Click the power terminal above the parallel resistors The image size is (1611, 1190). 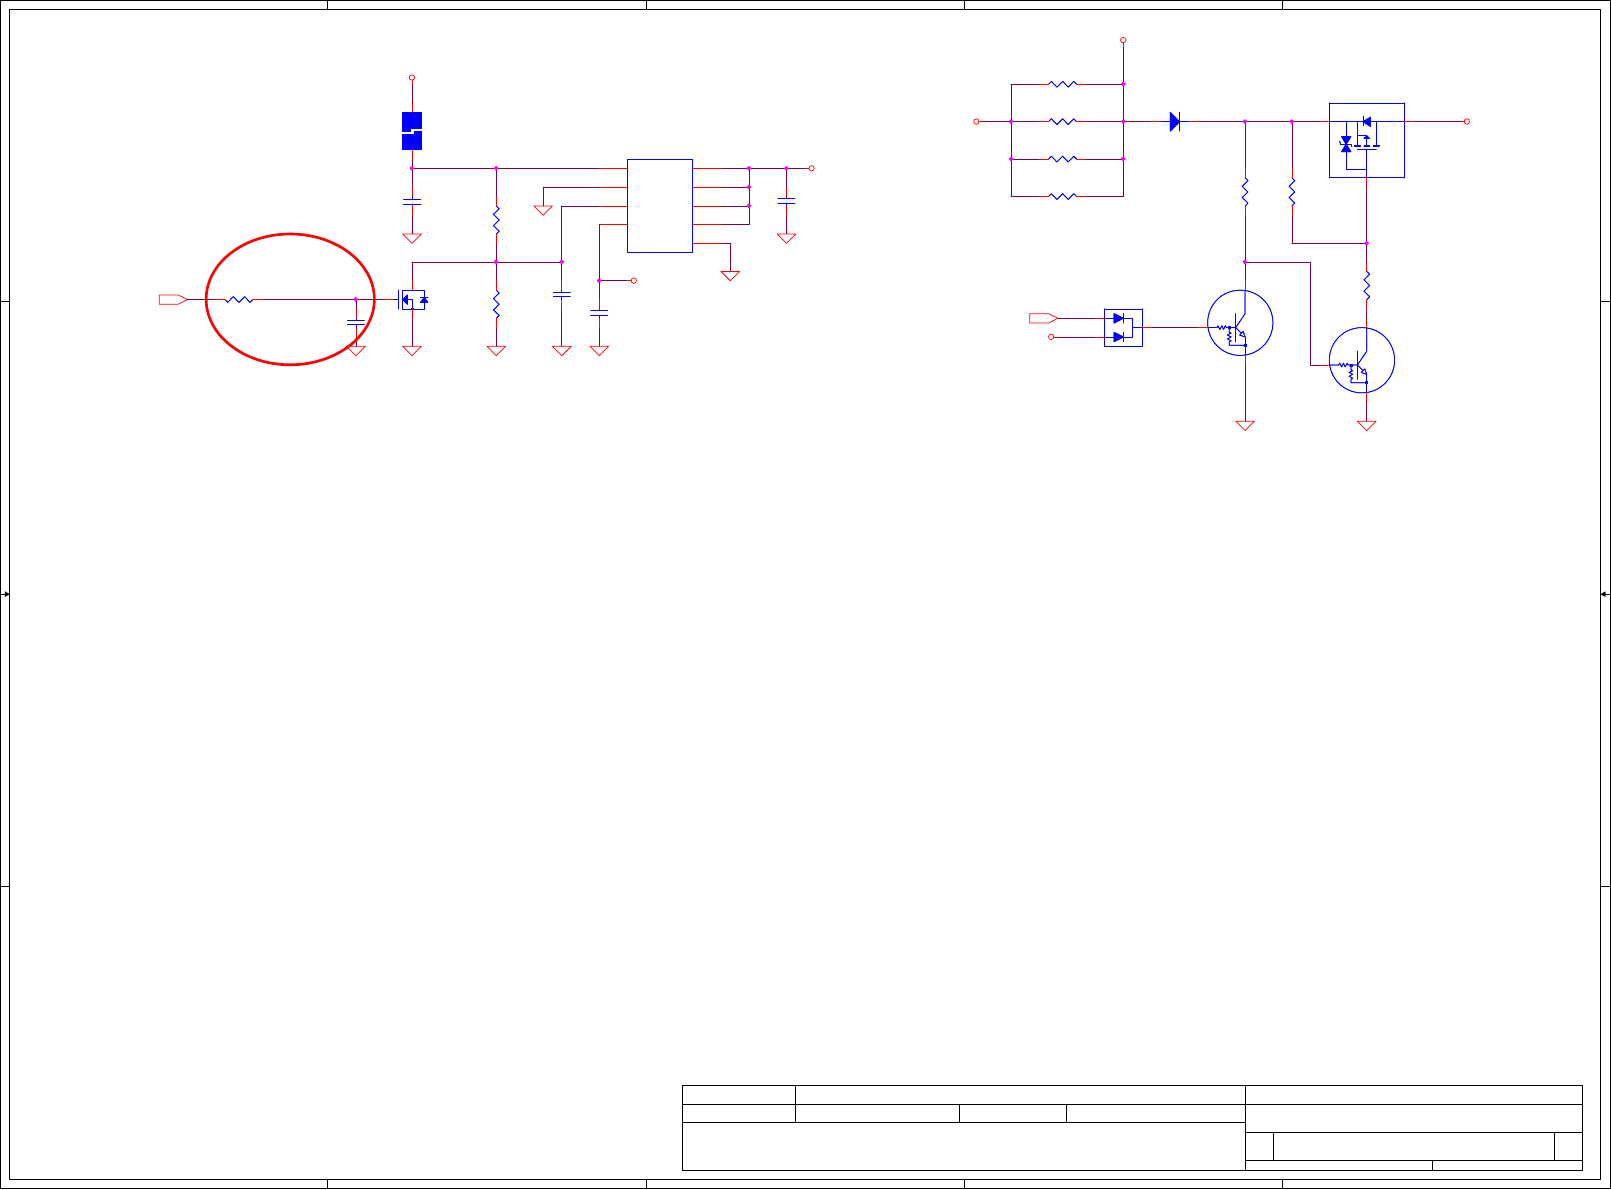(x=1123, y=41)
